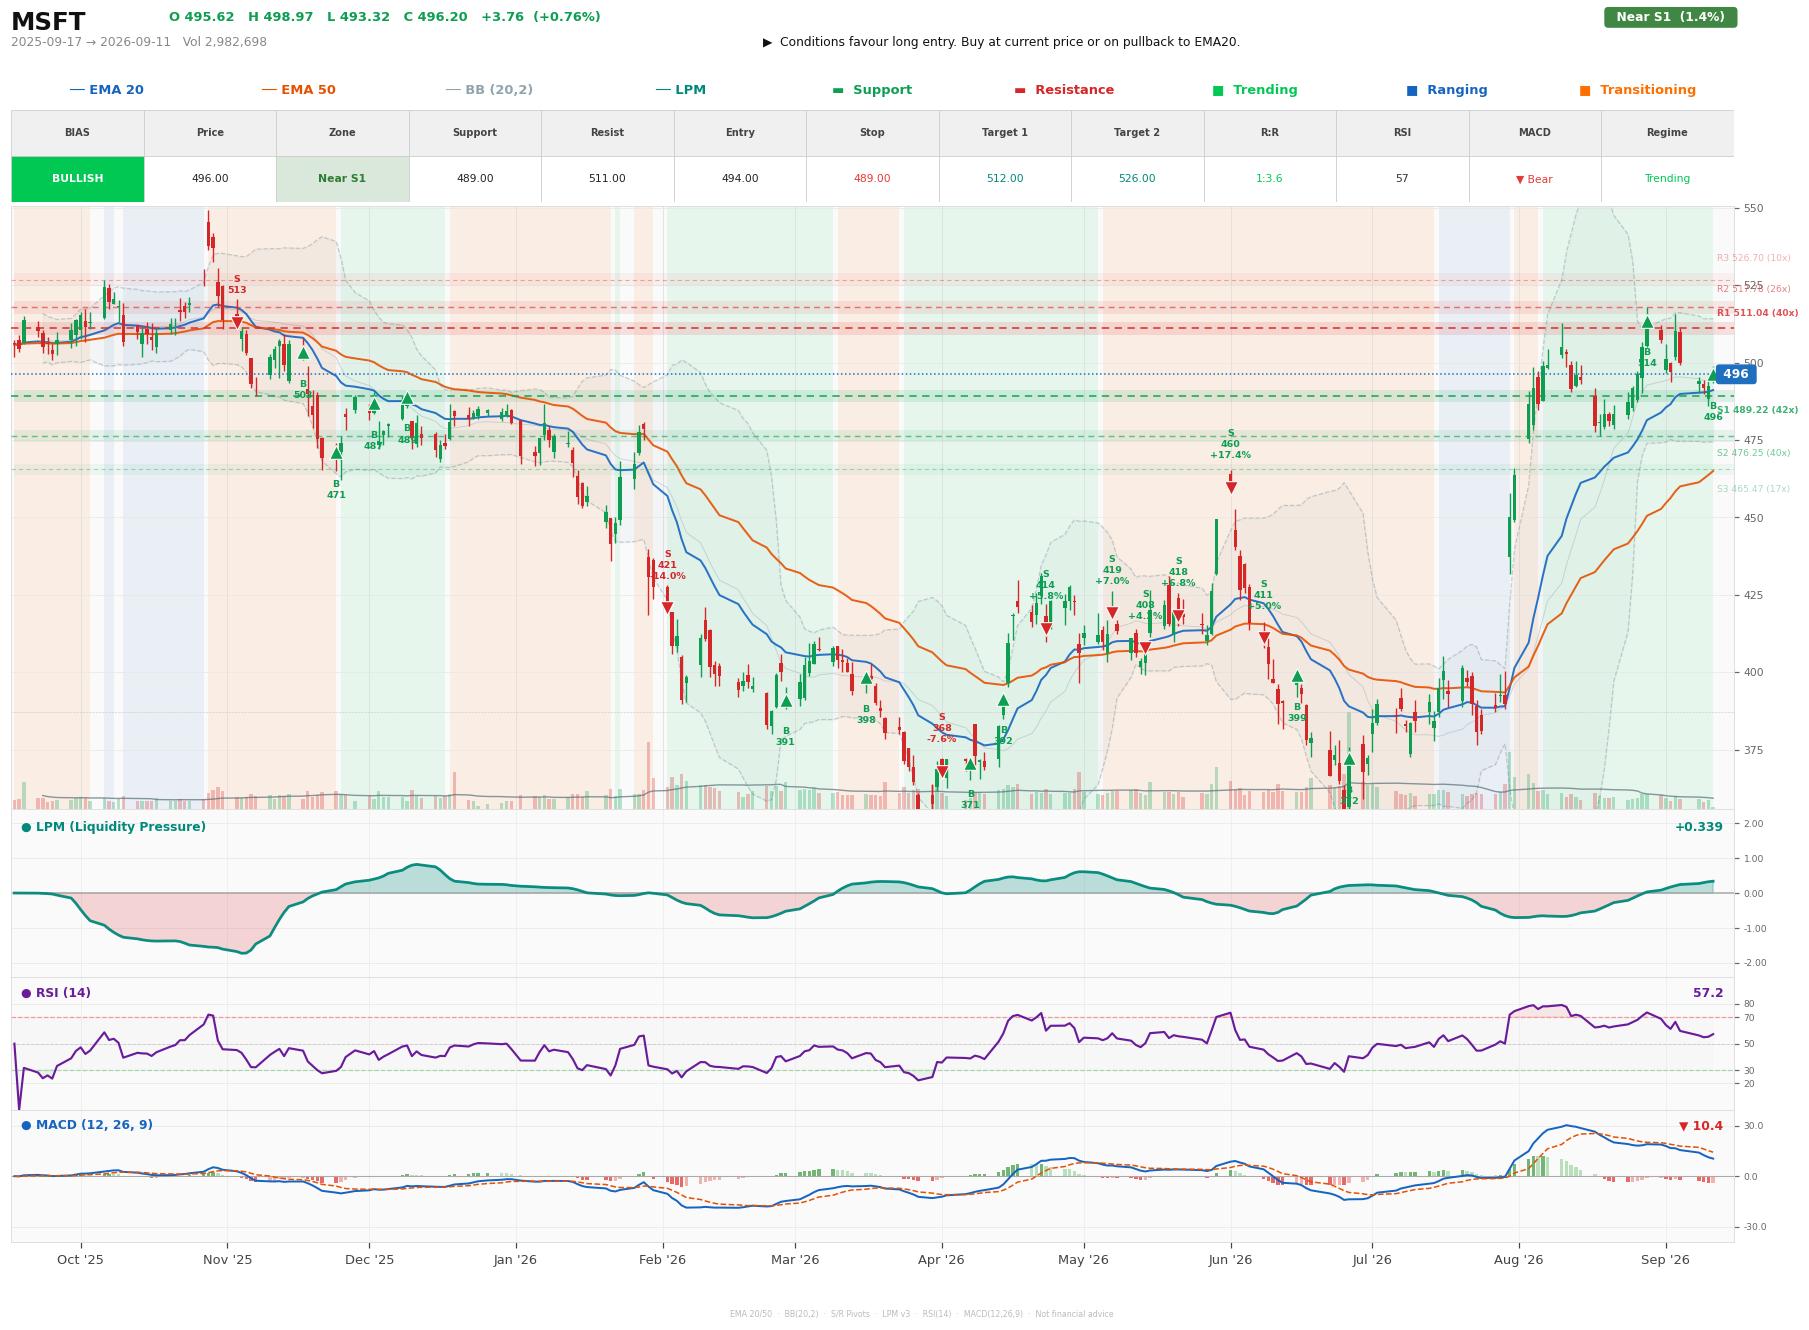This screenshot has height=1330, width=1809.
Task: Toggle the green Support legend entry
Action: coord(872,90)
